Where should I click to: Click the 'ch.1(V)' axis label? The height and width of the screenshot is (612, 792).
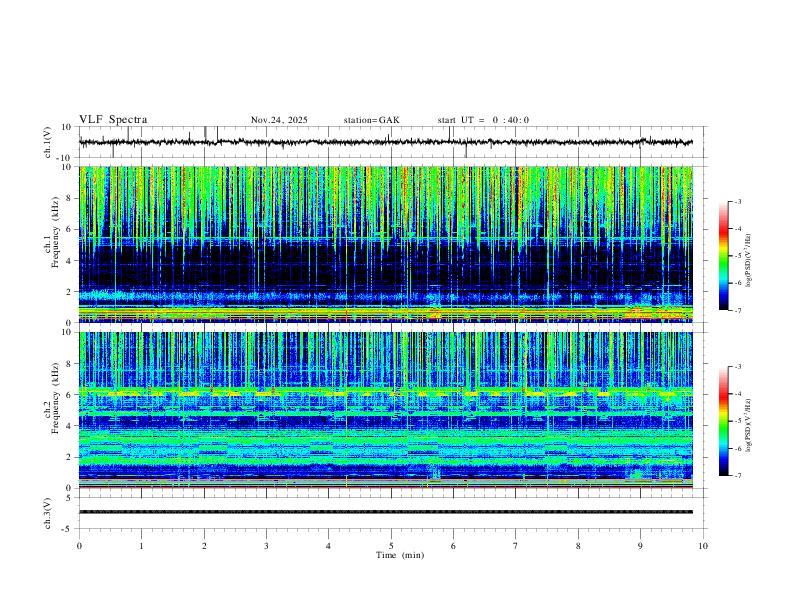[x=48, y=142]
